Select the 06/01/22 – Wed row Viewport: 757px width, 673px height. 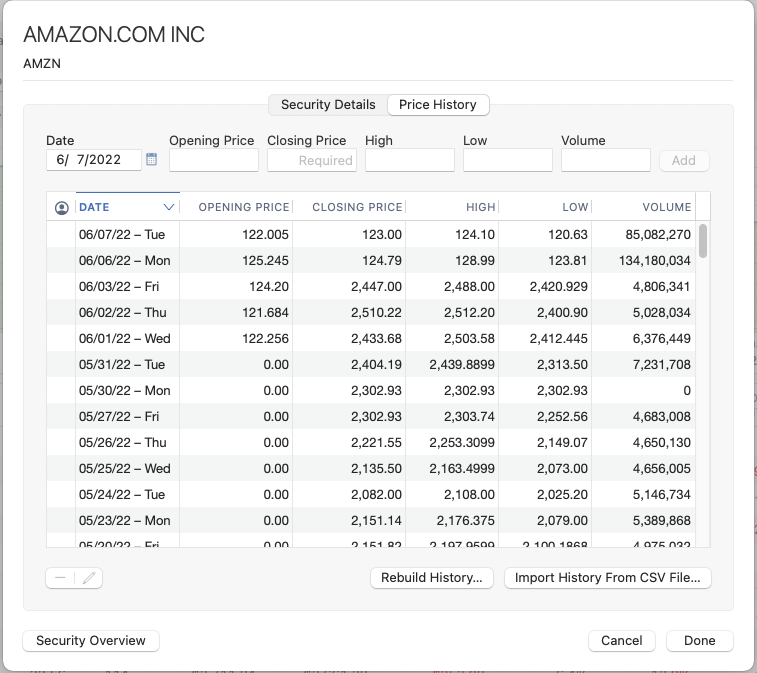pos(371,339)
